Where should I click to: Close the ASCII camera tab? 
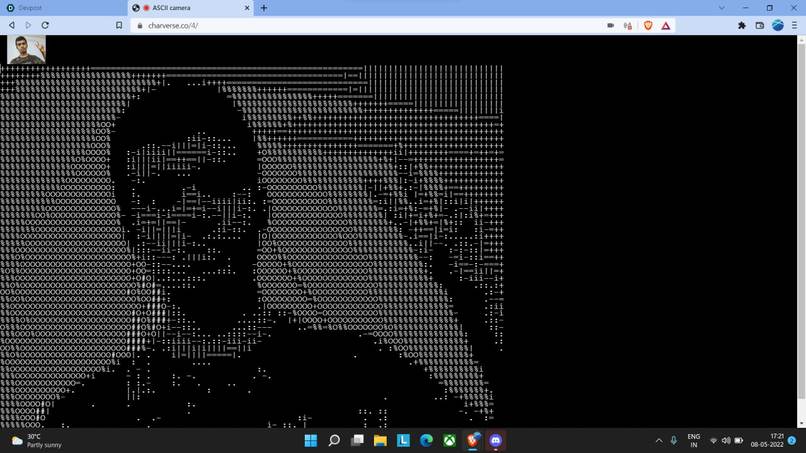[247, 8]
